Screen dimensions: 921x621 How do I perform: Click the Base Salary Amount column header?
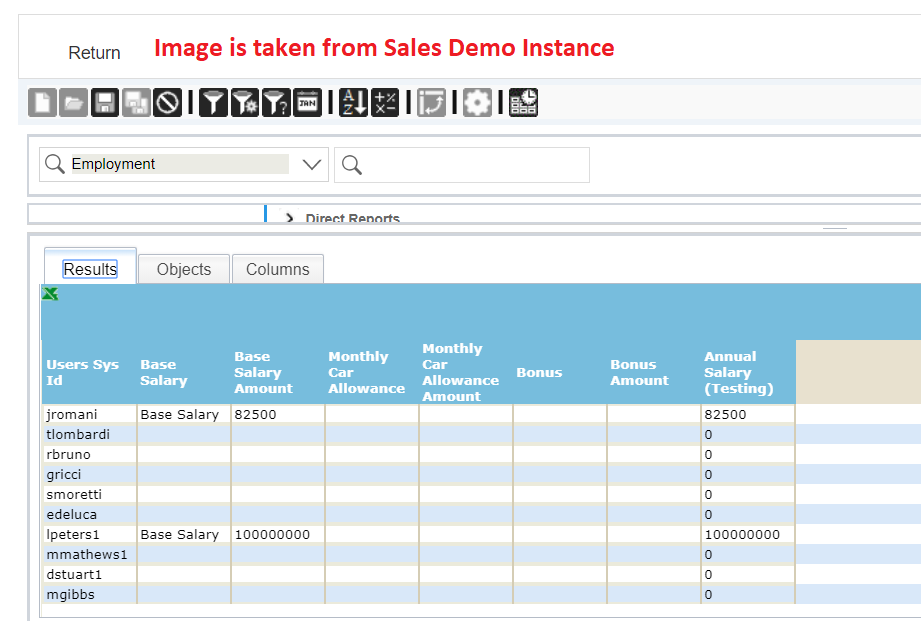277,372
